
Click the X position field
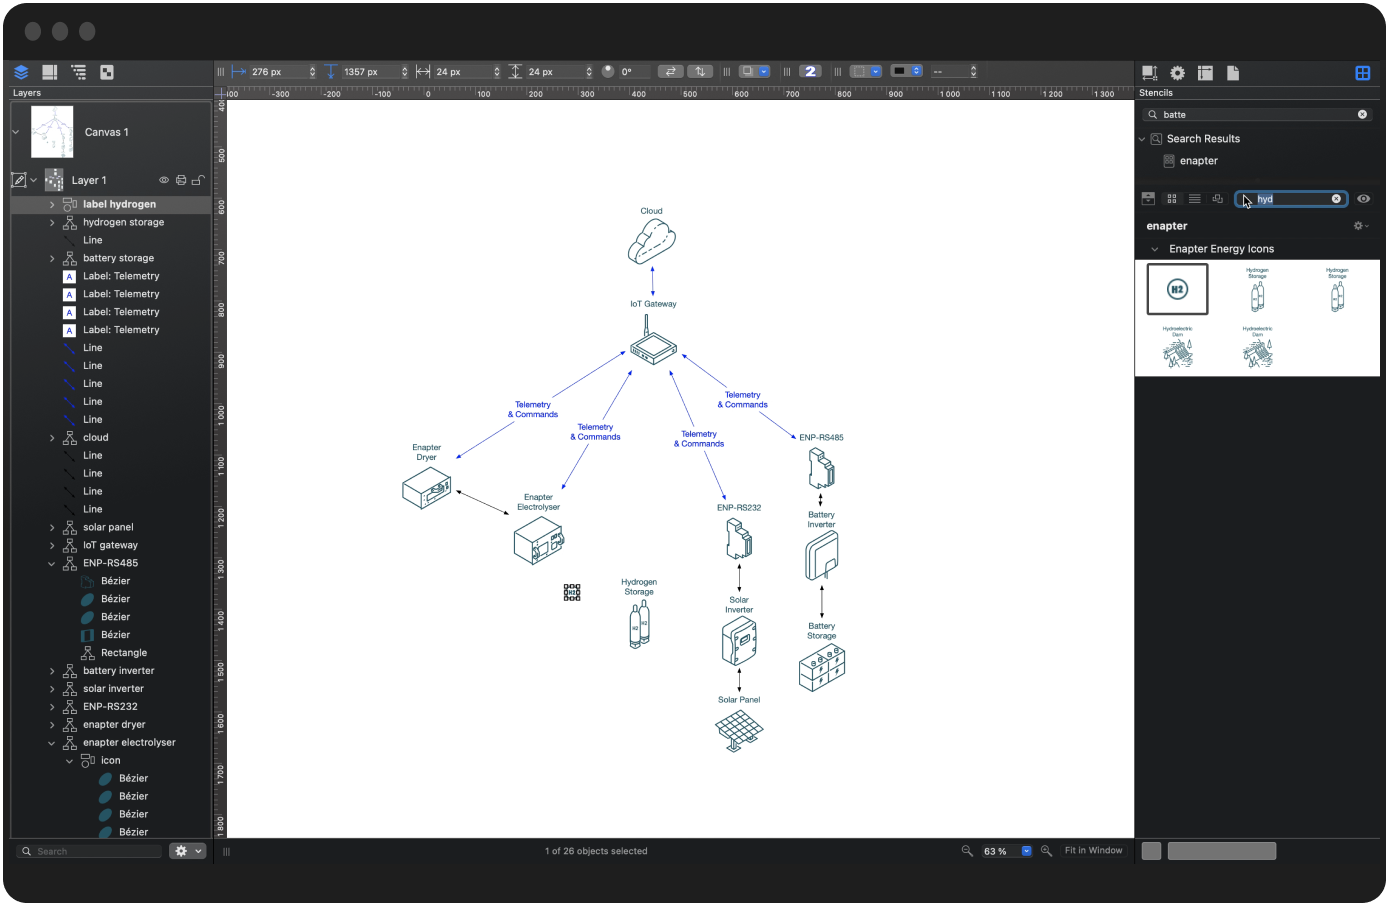click(x=278, y=72)
